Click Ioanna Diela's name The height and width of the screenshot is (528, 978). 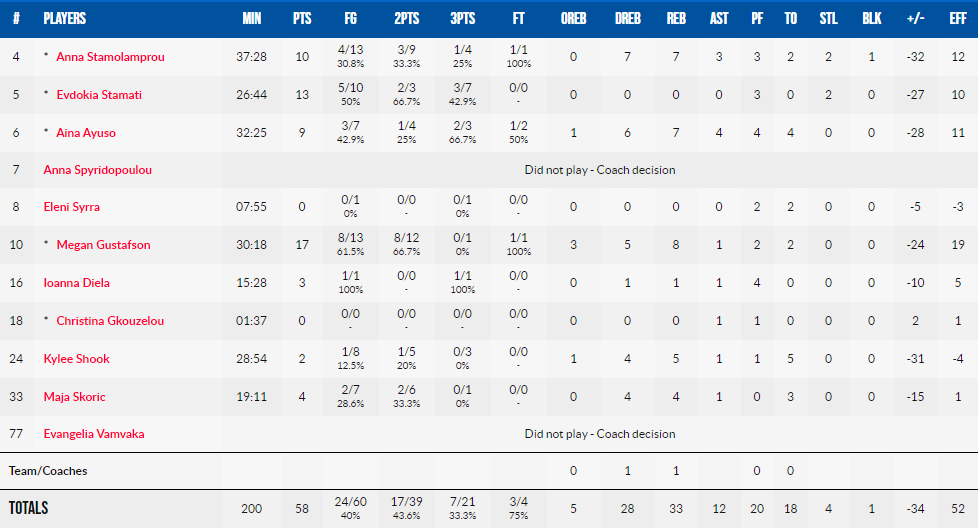[77, 282]
